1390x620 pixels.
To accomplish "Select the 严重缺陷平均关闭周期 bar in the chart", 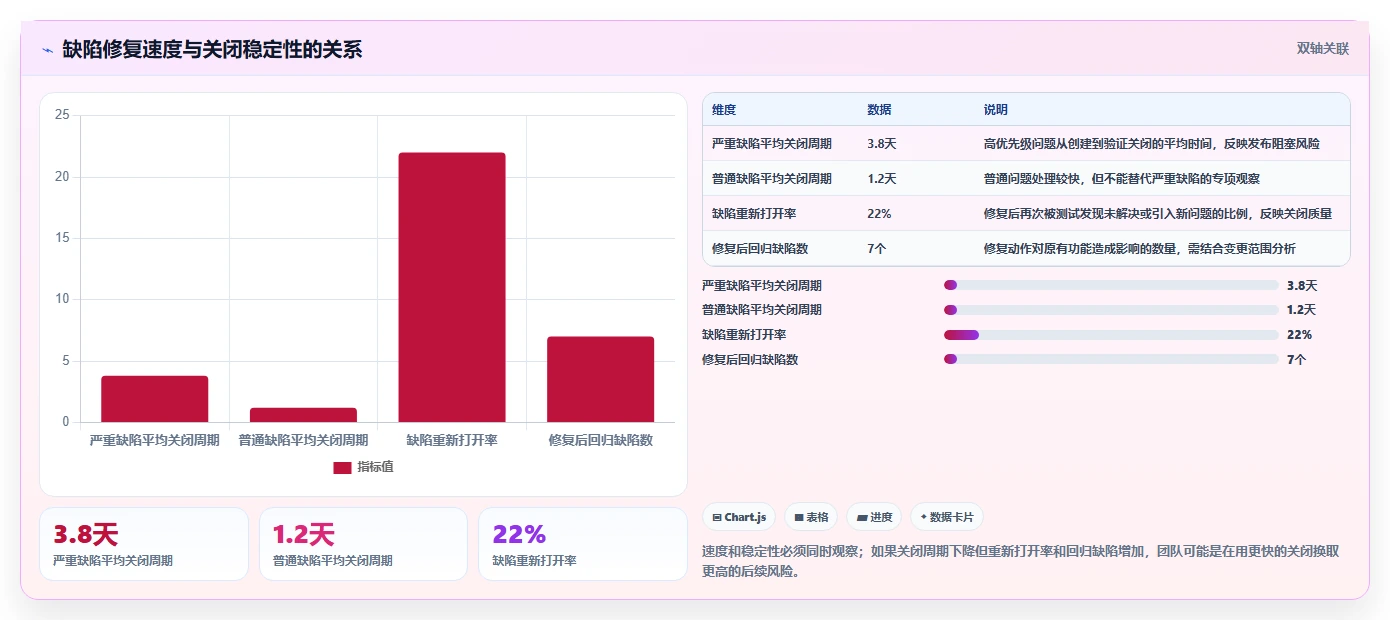I will [x=155, y=399].
